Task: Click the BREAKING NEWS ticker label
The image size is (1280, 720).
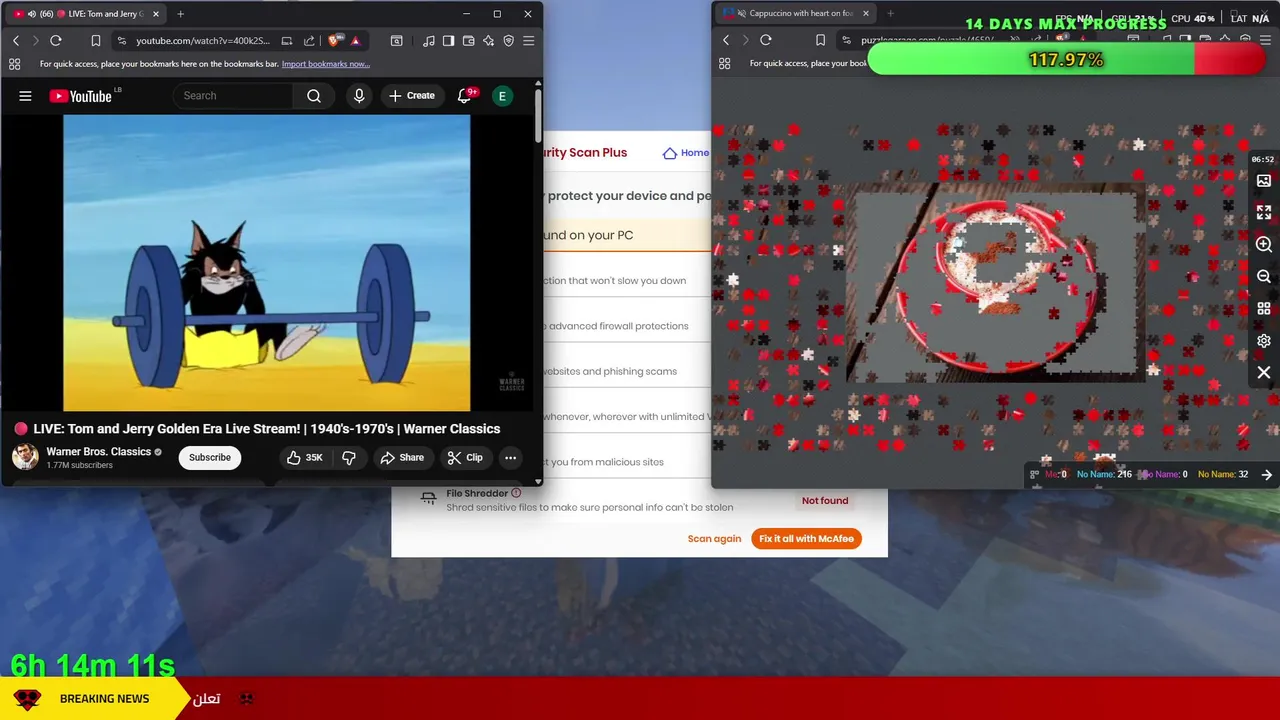Action: tap(104, 699)
